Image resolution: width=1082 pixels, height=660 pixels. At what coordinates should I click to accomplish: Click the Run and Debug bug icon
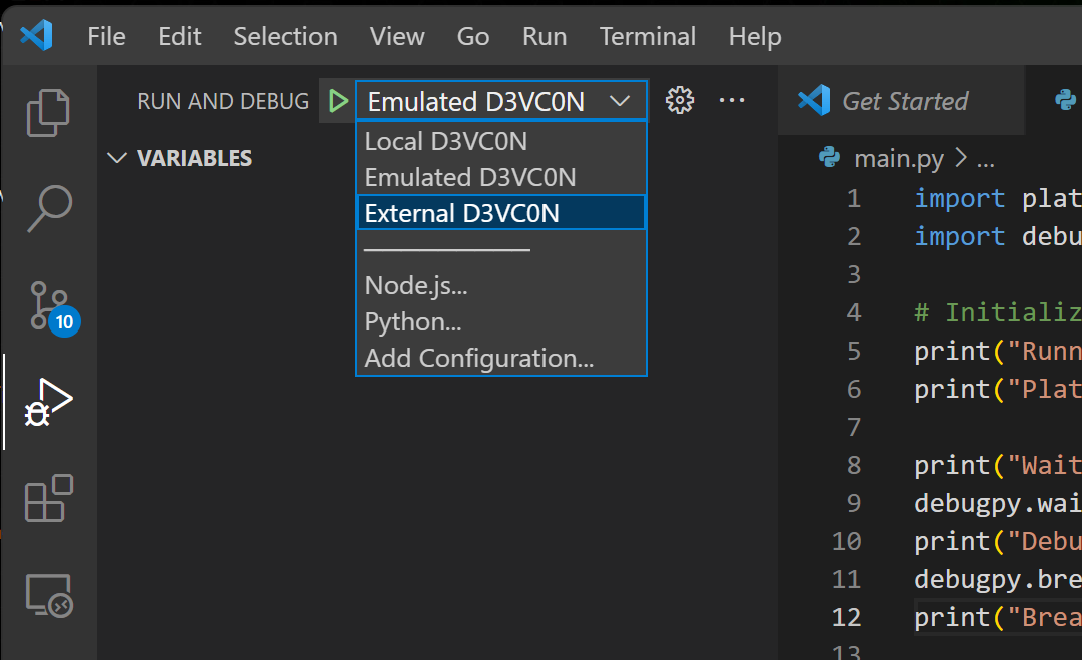tap(48, 402)
